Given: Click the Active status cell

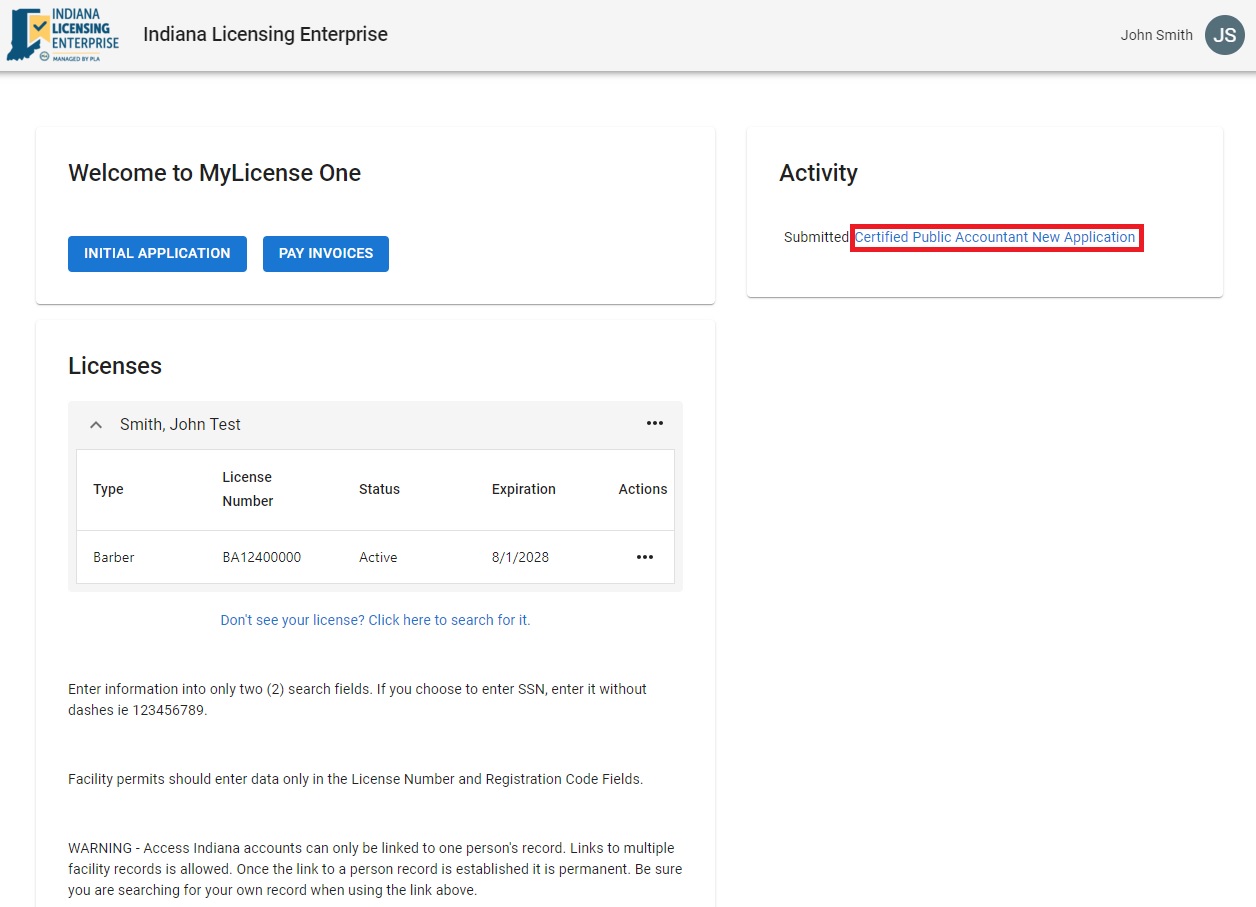Looking at the screenshot, I should tap(378, 558).
